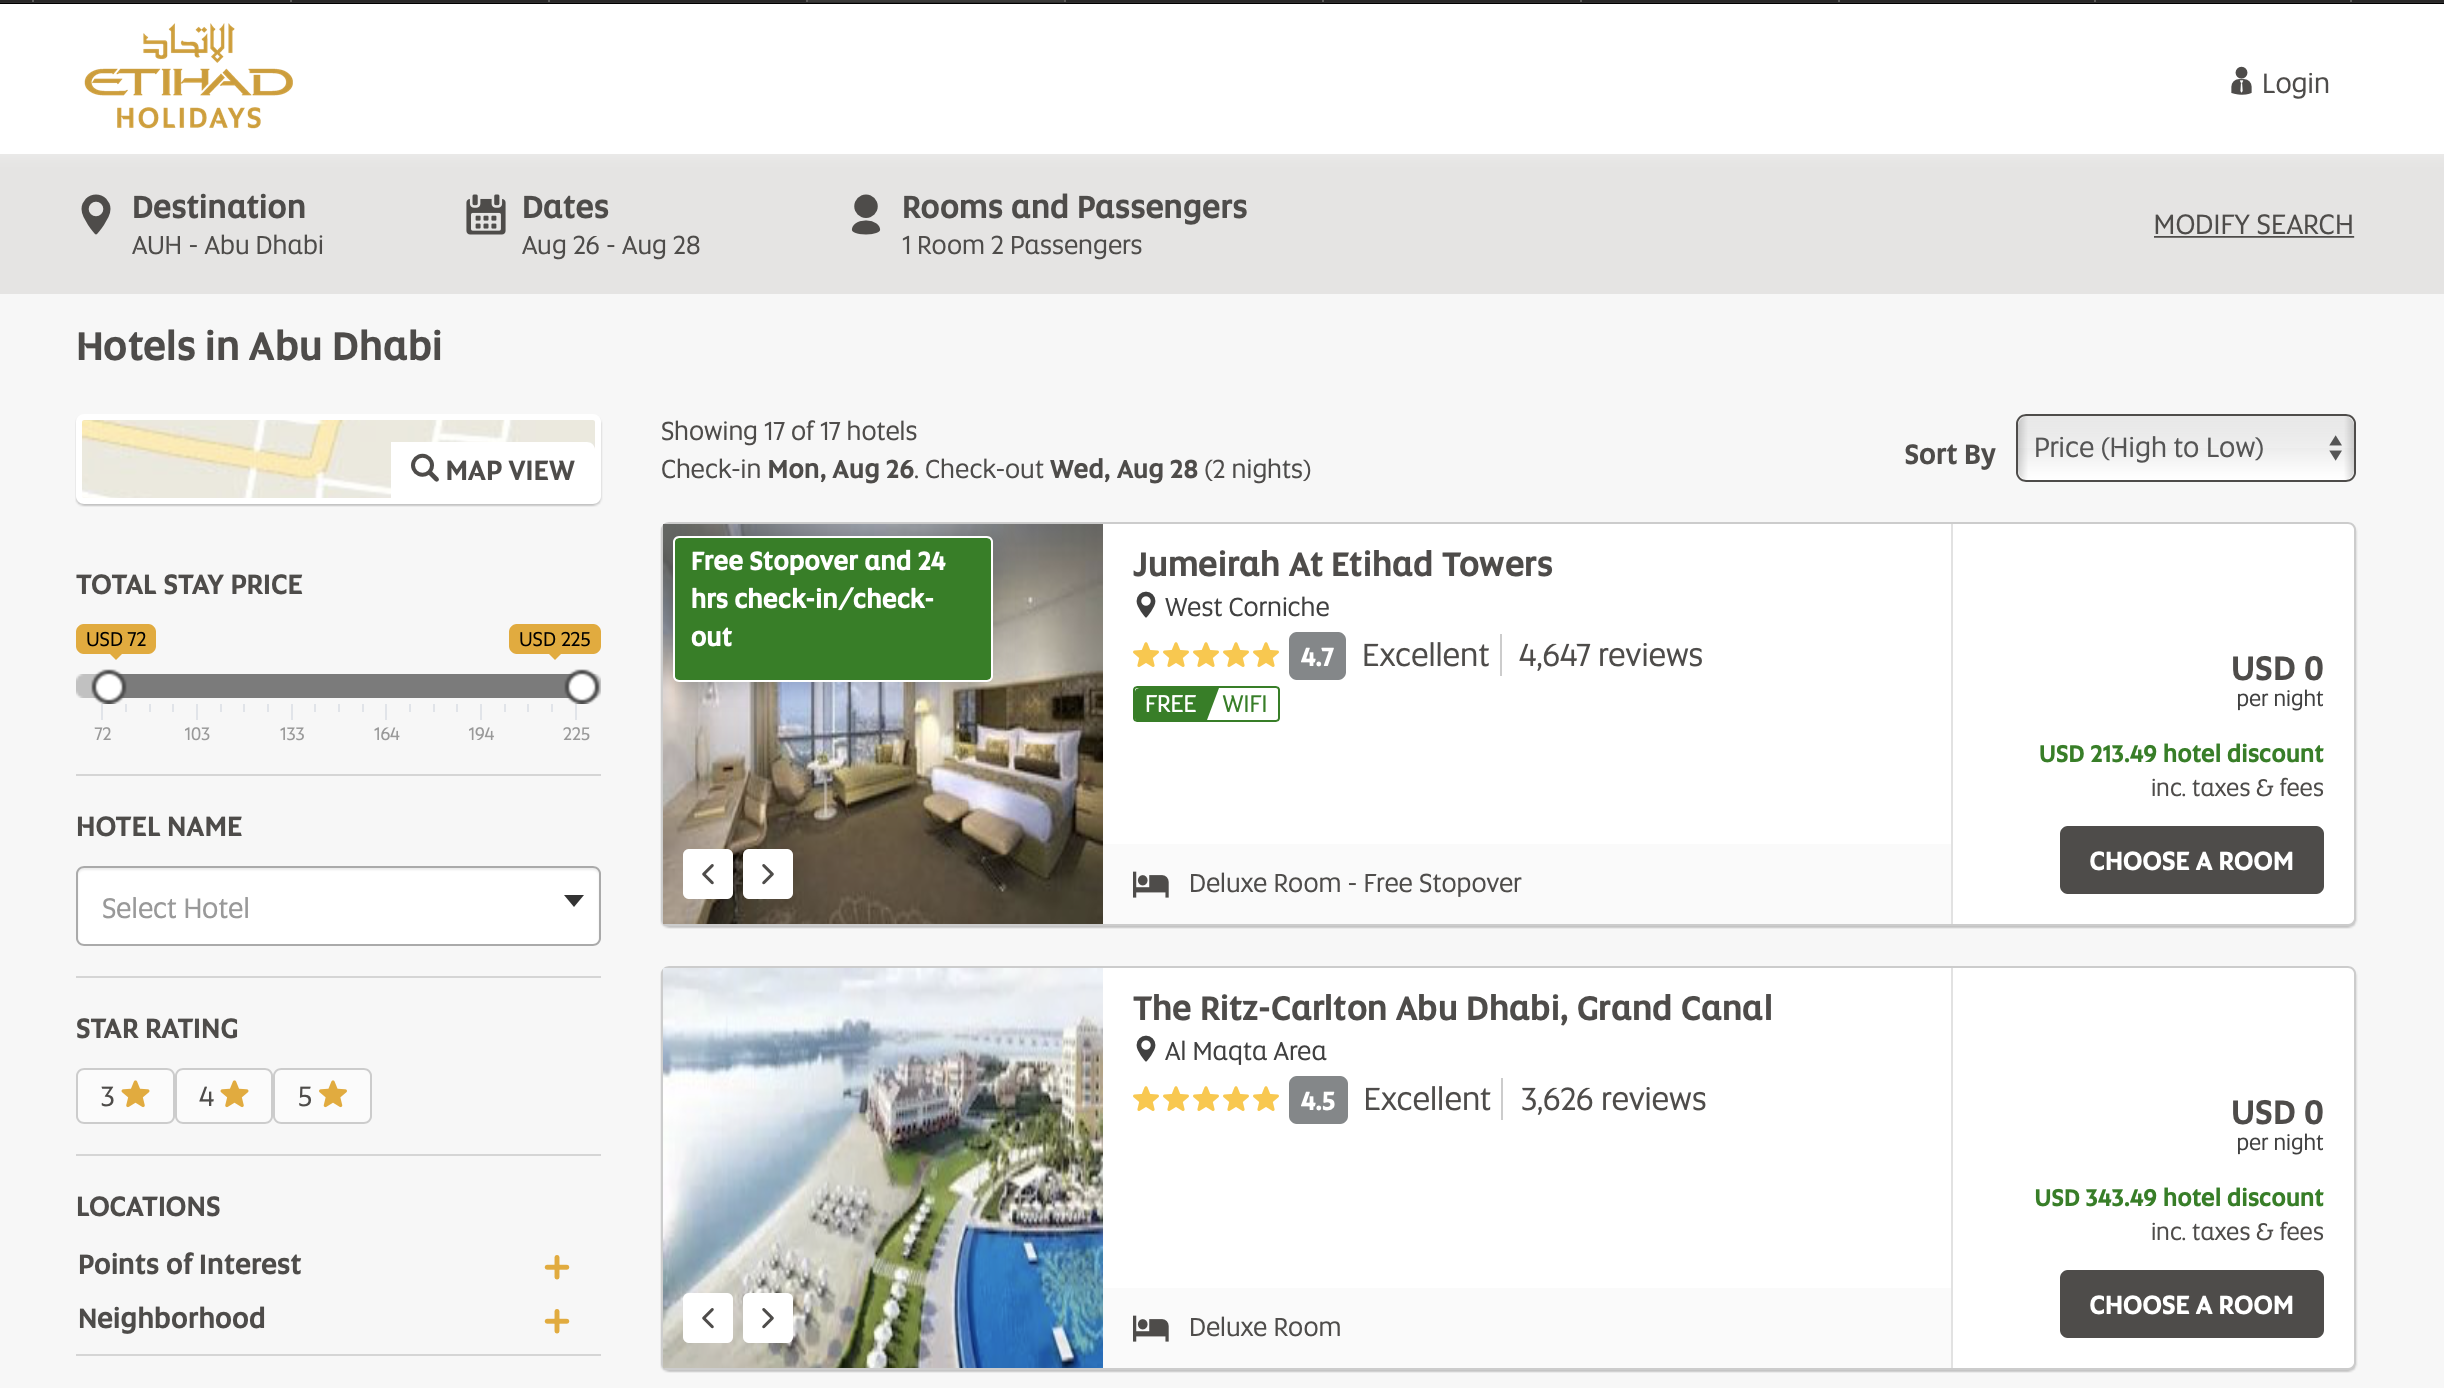Open the Select Hotel dropdown
The height and width of the screenshot is (1388, 2444).
click(x=338, y=906)
